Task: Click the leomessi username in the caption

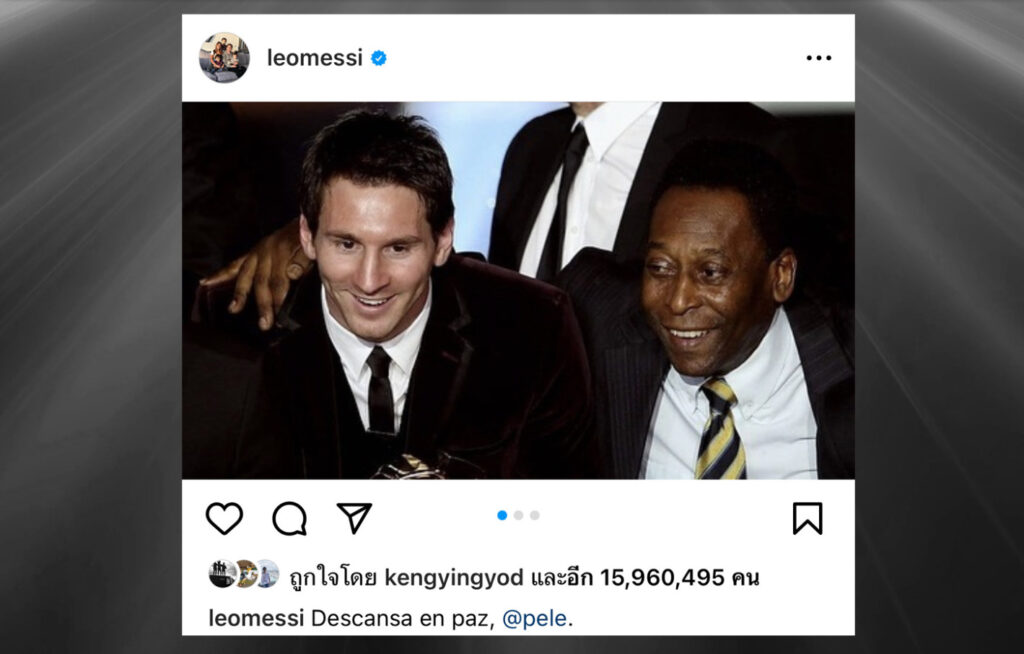Action: click(256, 618)
